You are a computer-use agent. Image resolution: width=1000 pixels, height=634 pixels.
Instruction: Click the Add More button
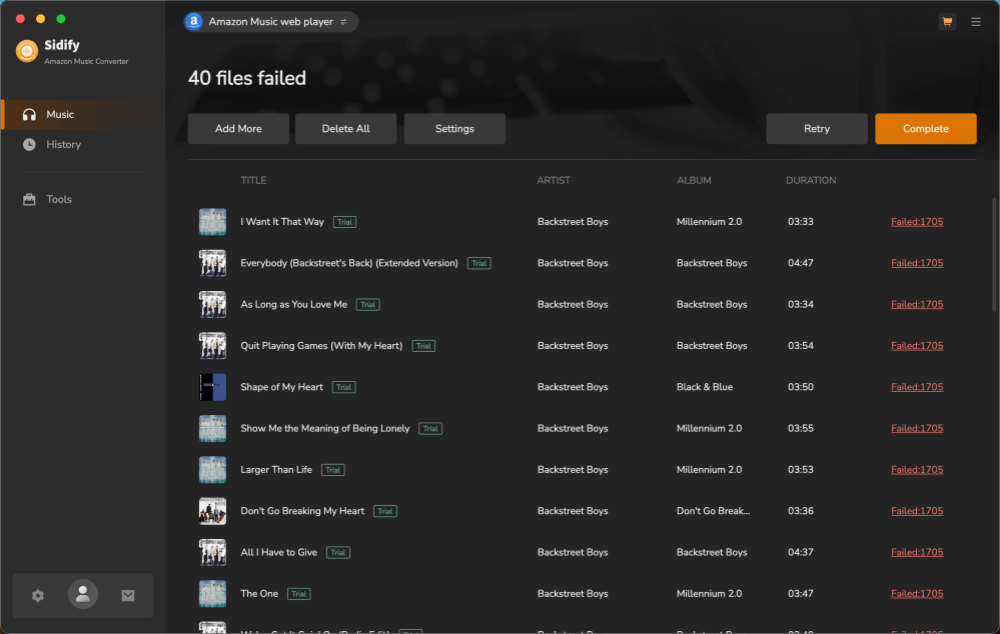tap(238, 128)
